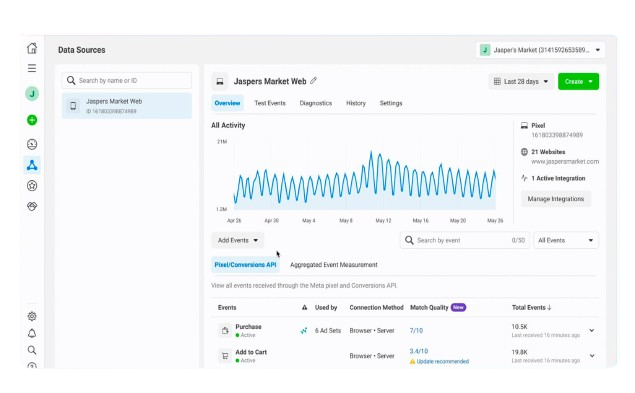Switch to Aggregated Event Measurement tab

334,265
